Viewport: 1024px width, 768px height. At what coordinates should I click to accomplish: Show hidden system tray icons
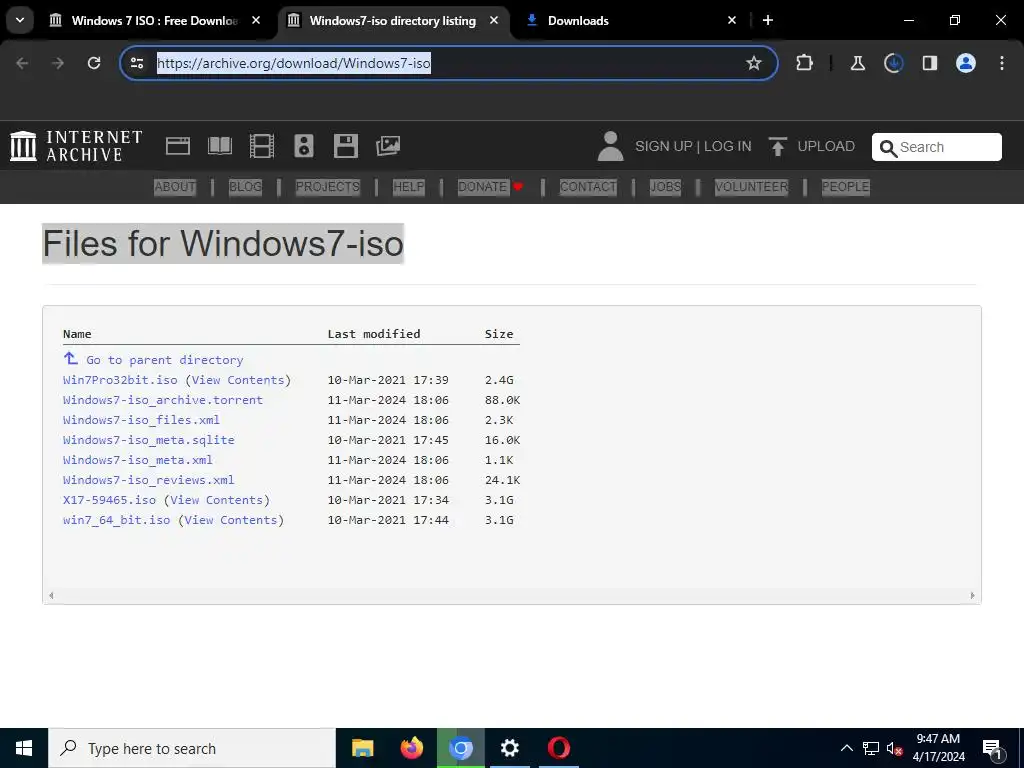[x=846, y=748]
